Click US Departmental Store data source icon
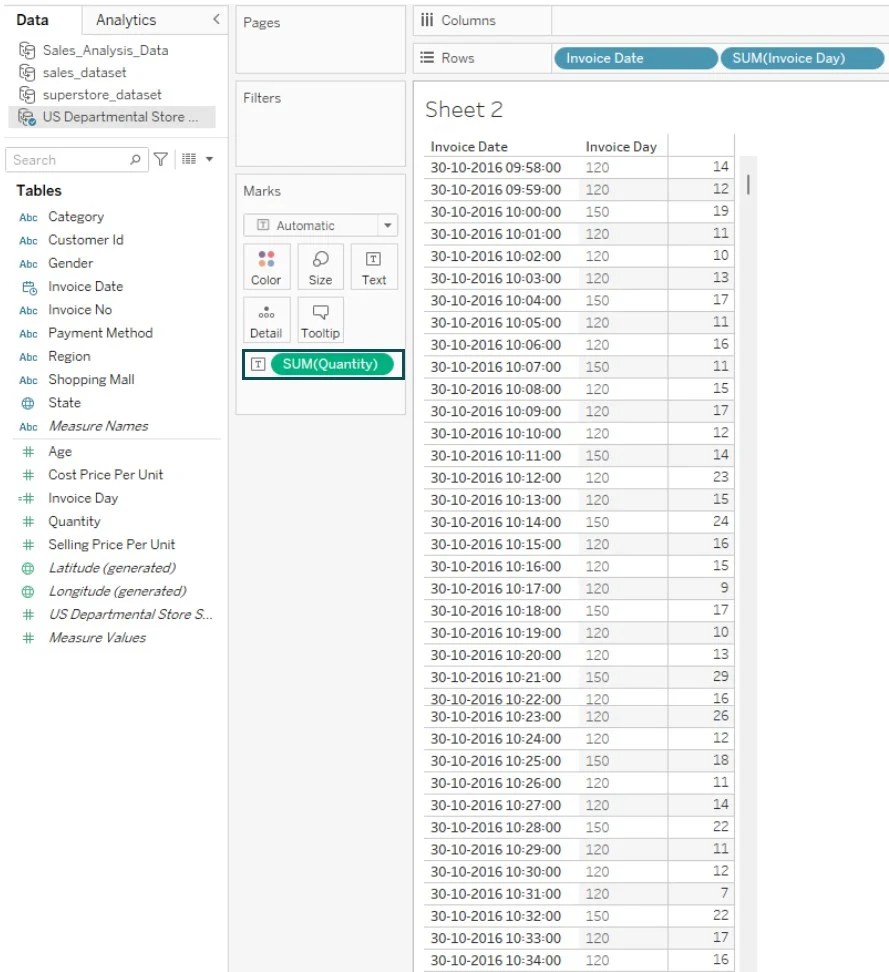 27,117
